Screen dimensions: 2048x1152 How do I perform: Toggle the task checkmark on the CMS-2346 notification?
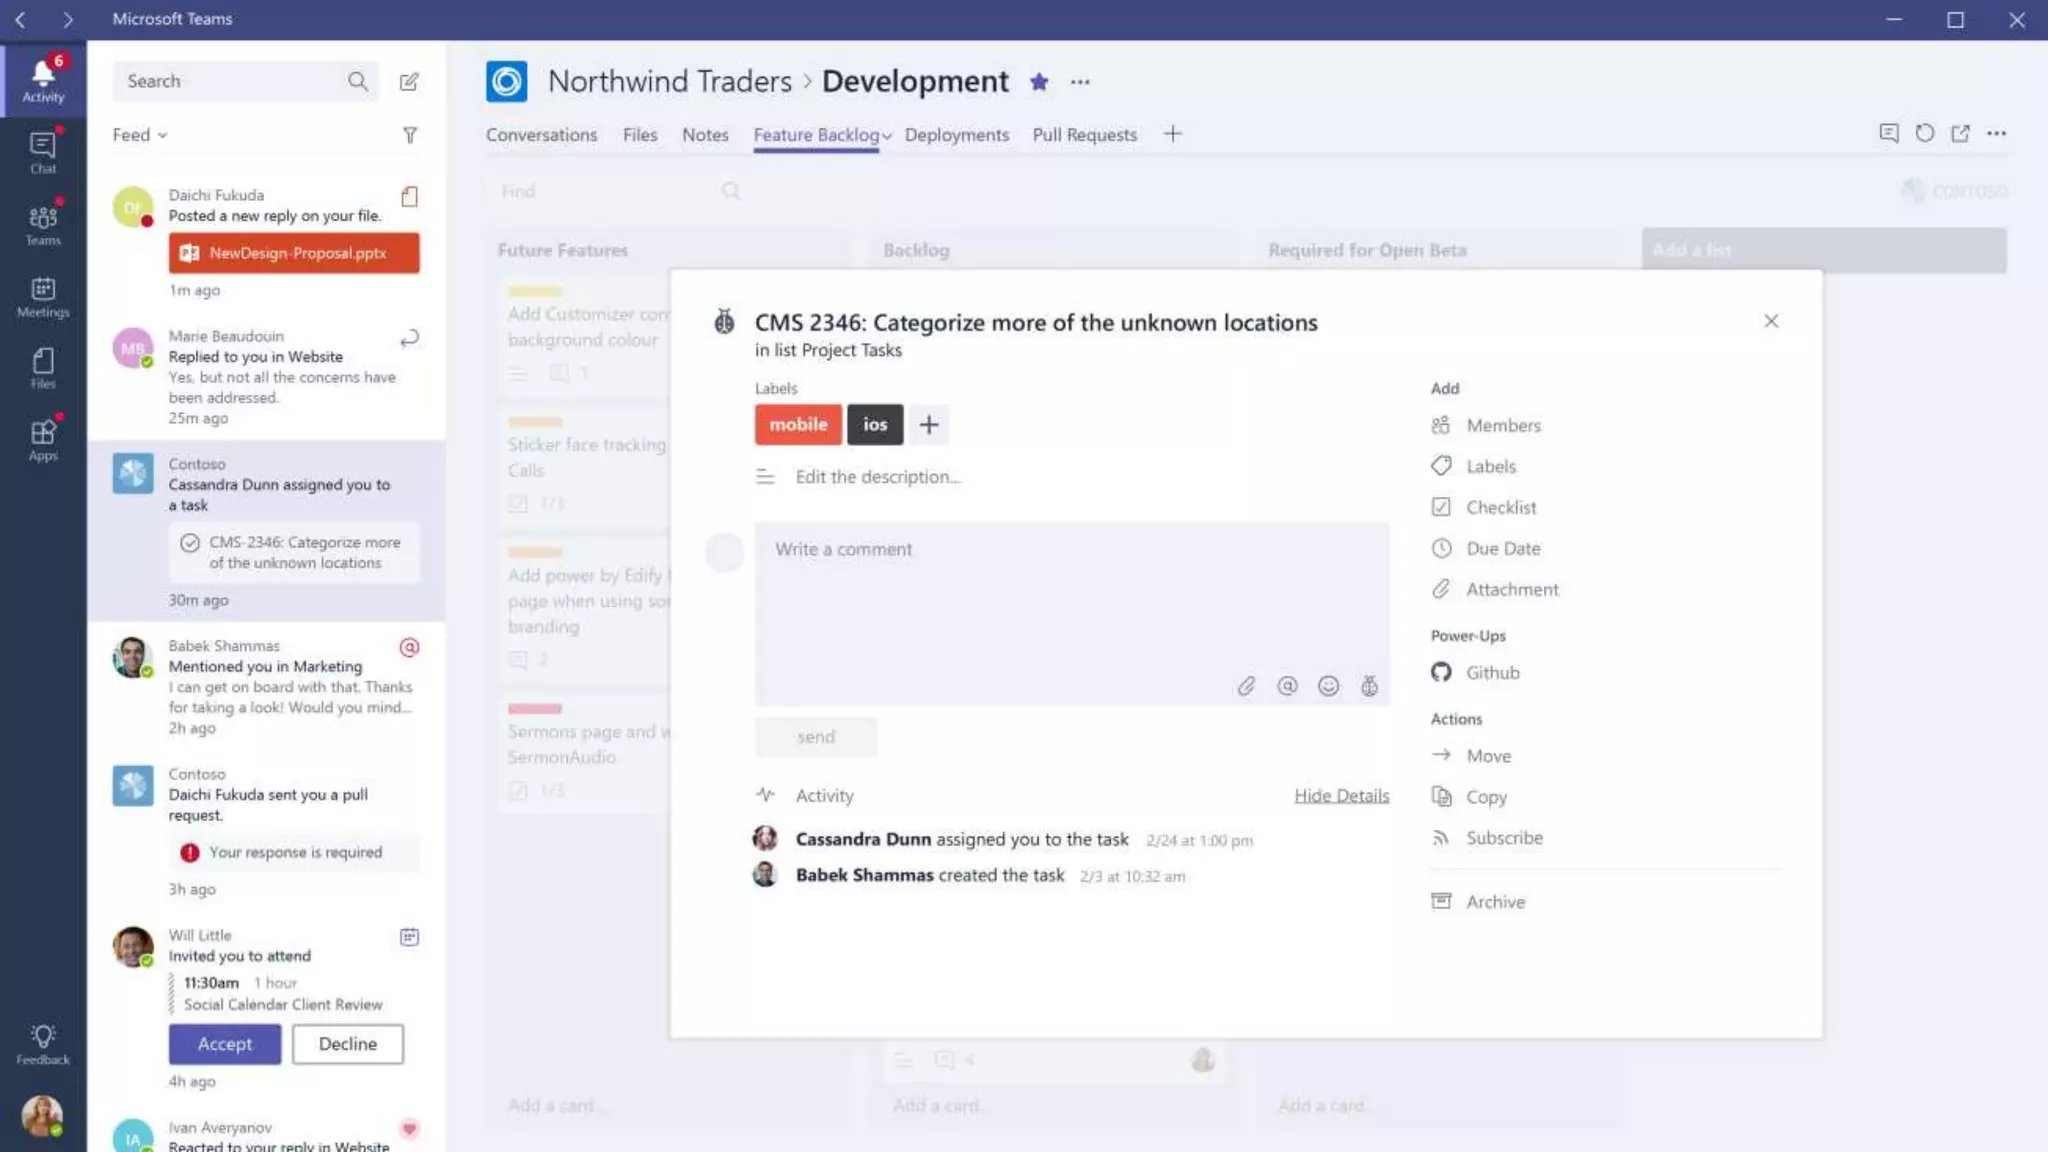click(190, 543)
